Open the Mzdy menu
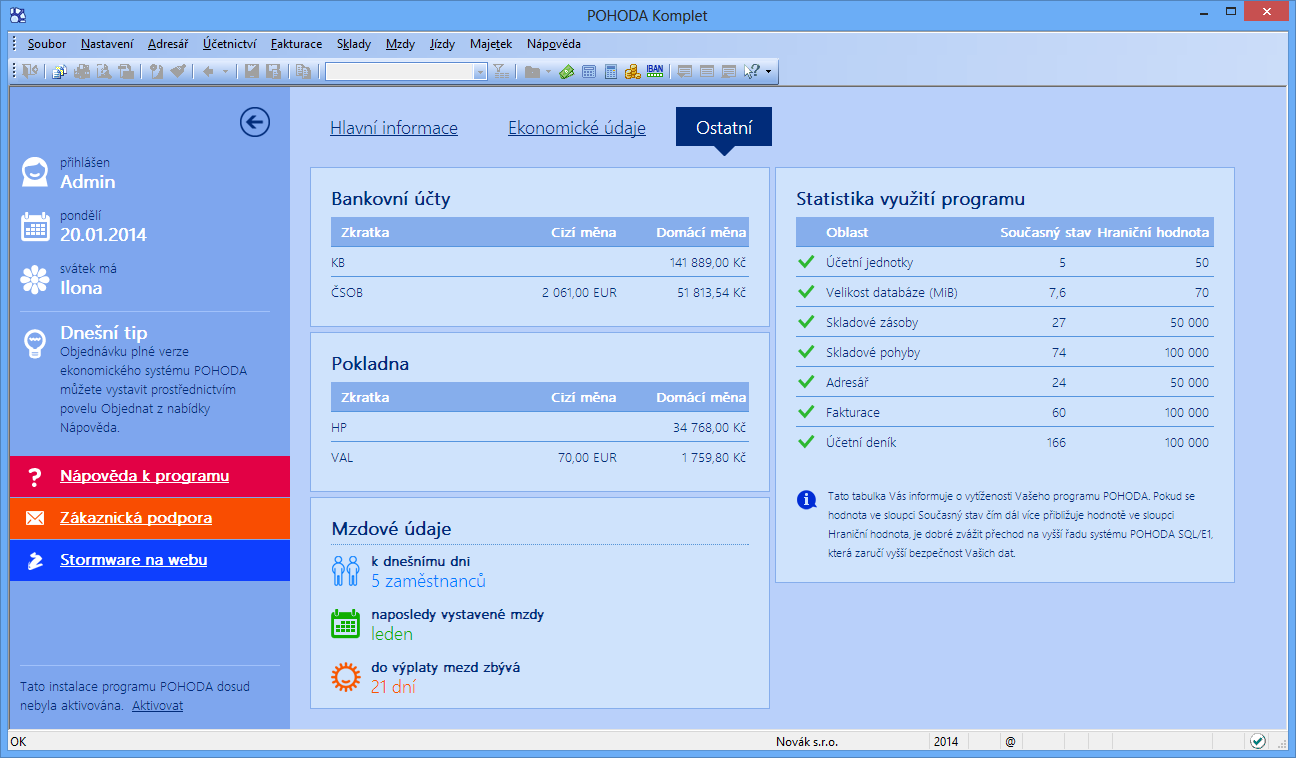1296x758 pixels. tap(400, 44)
